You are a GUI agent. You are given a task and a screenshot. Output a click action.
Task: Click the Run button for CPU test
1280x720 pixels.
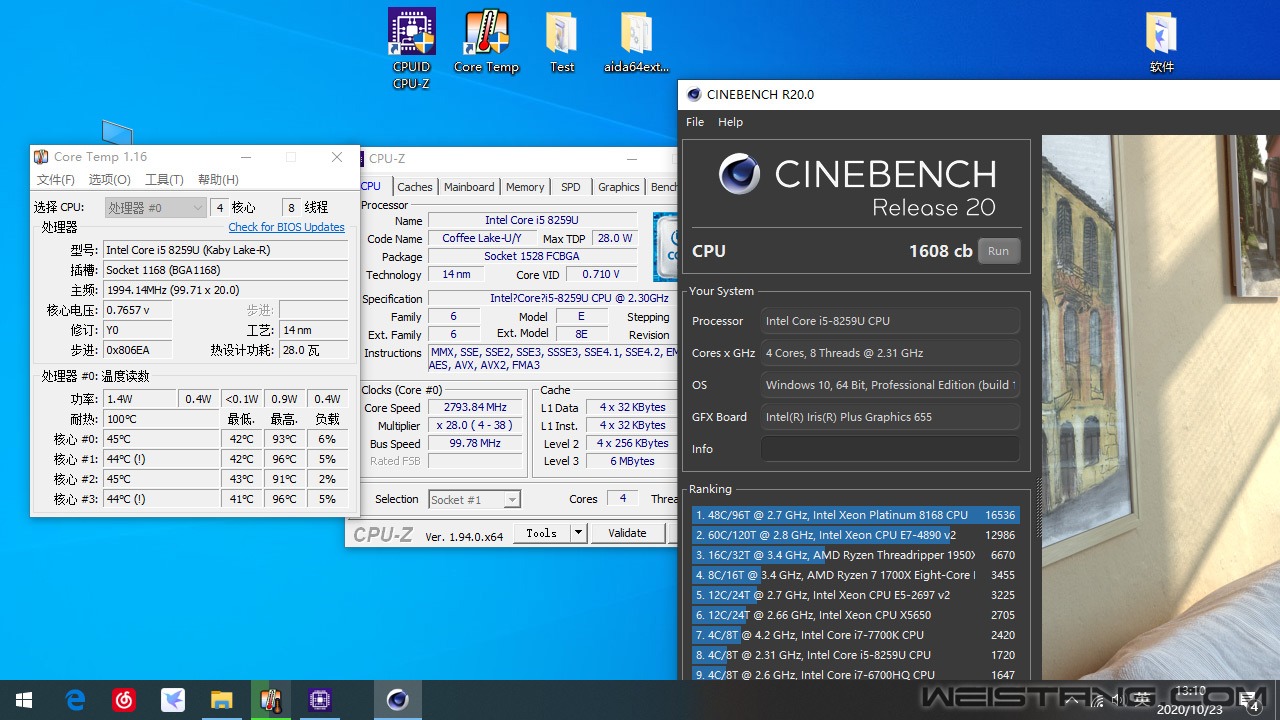(999, 251)
